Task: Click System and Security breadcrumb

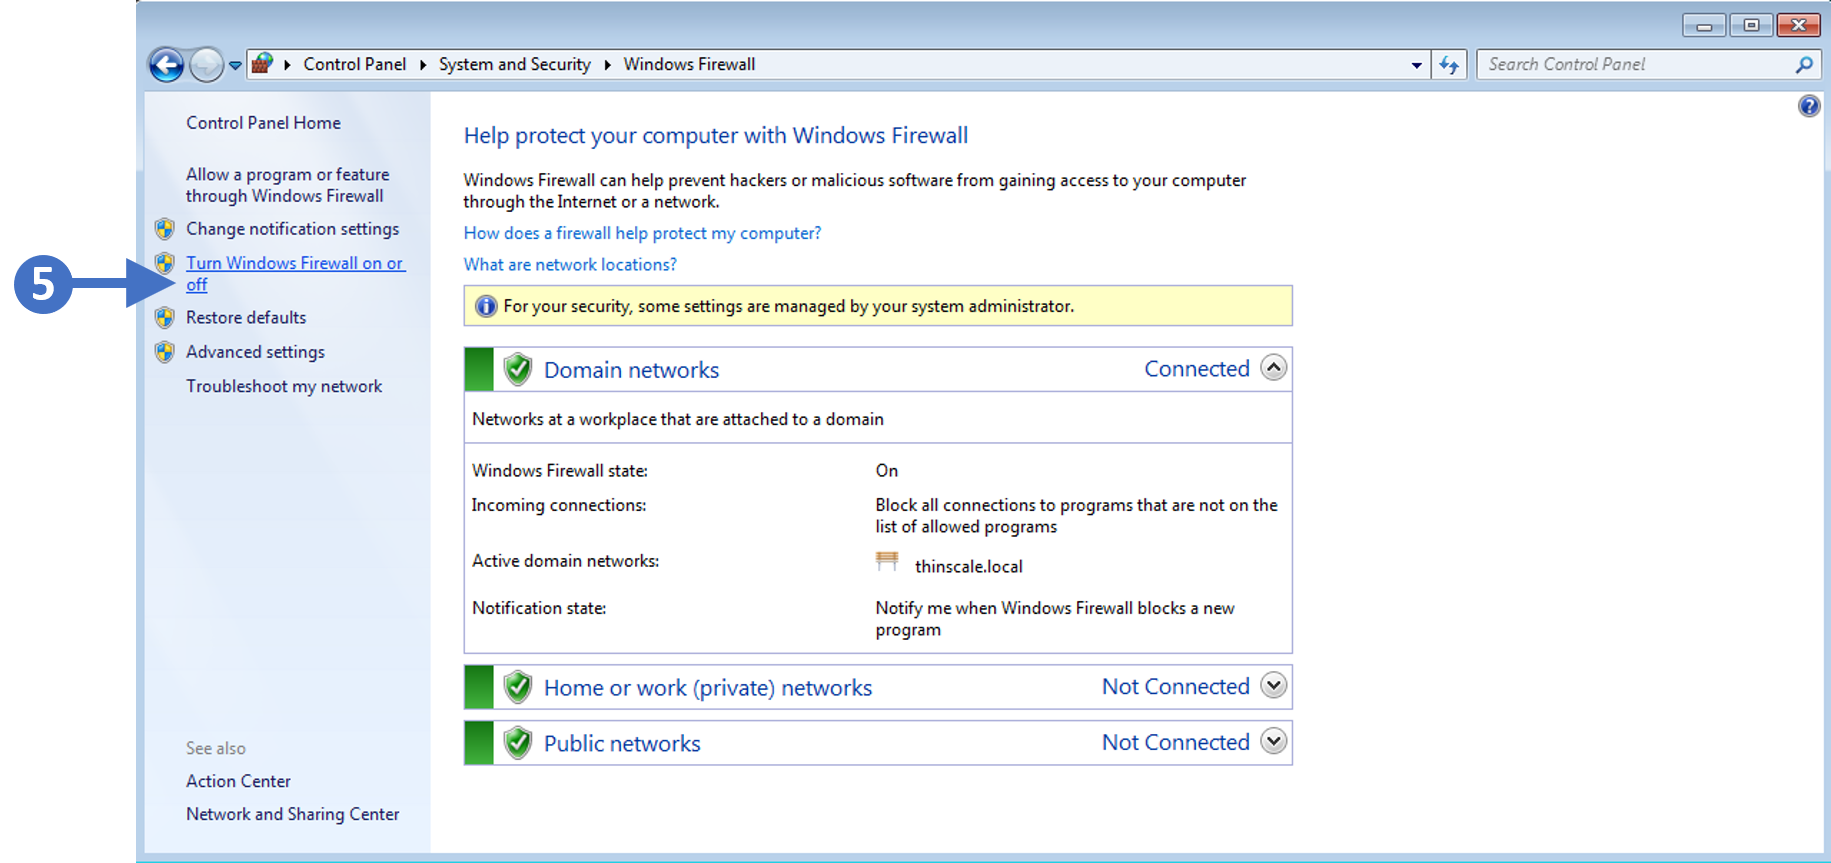Action: click(x=514, y=64)
